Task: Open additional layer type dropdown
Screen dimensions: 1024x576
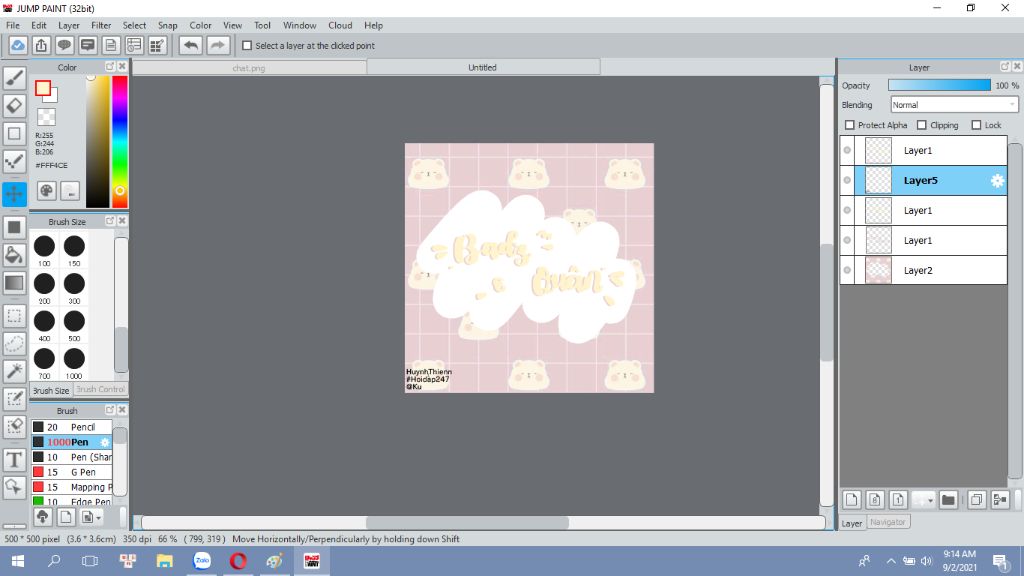Action: click(923, 500)
